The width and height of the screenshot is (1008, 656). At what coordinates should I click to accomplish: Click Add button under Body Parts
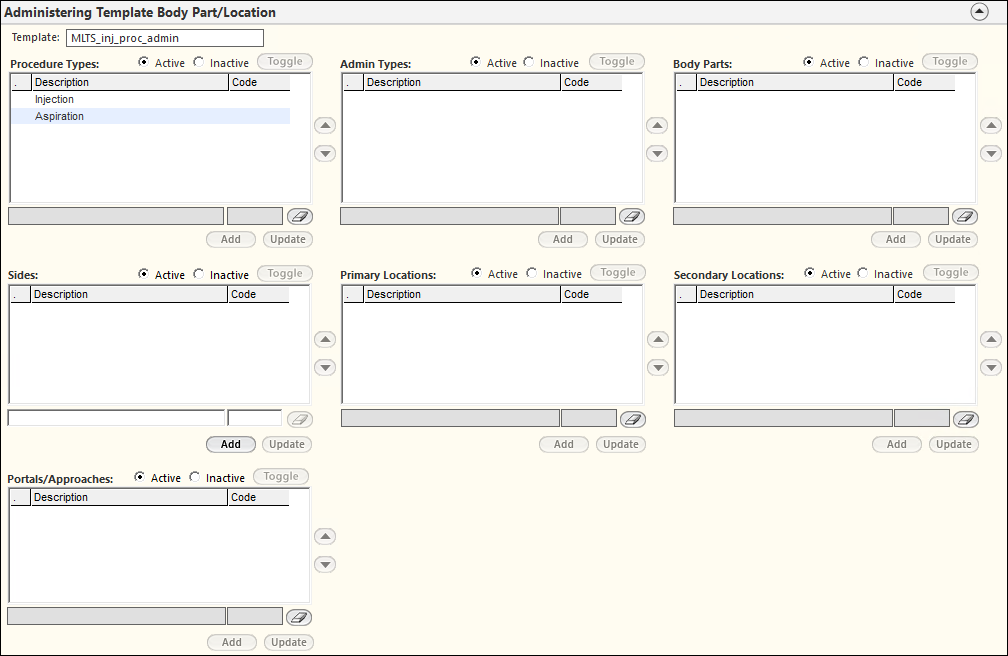point(896,239)
